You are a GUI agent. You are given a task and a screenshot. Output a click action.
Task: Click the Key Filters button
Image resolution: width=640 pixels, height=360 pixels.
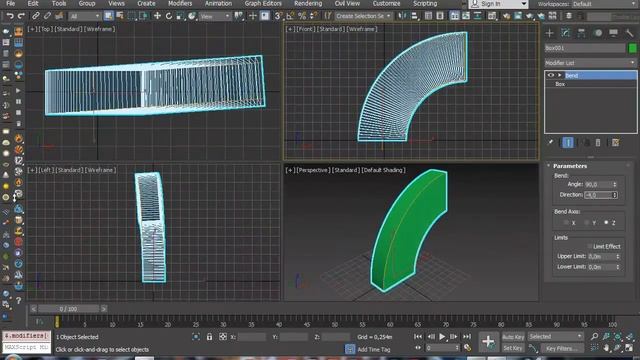click(562, 348)
